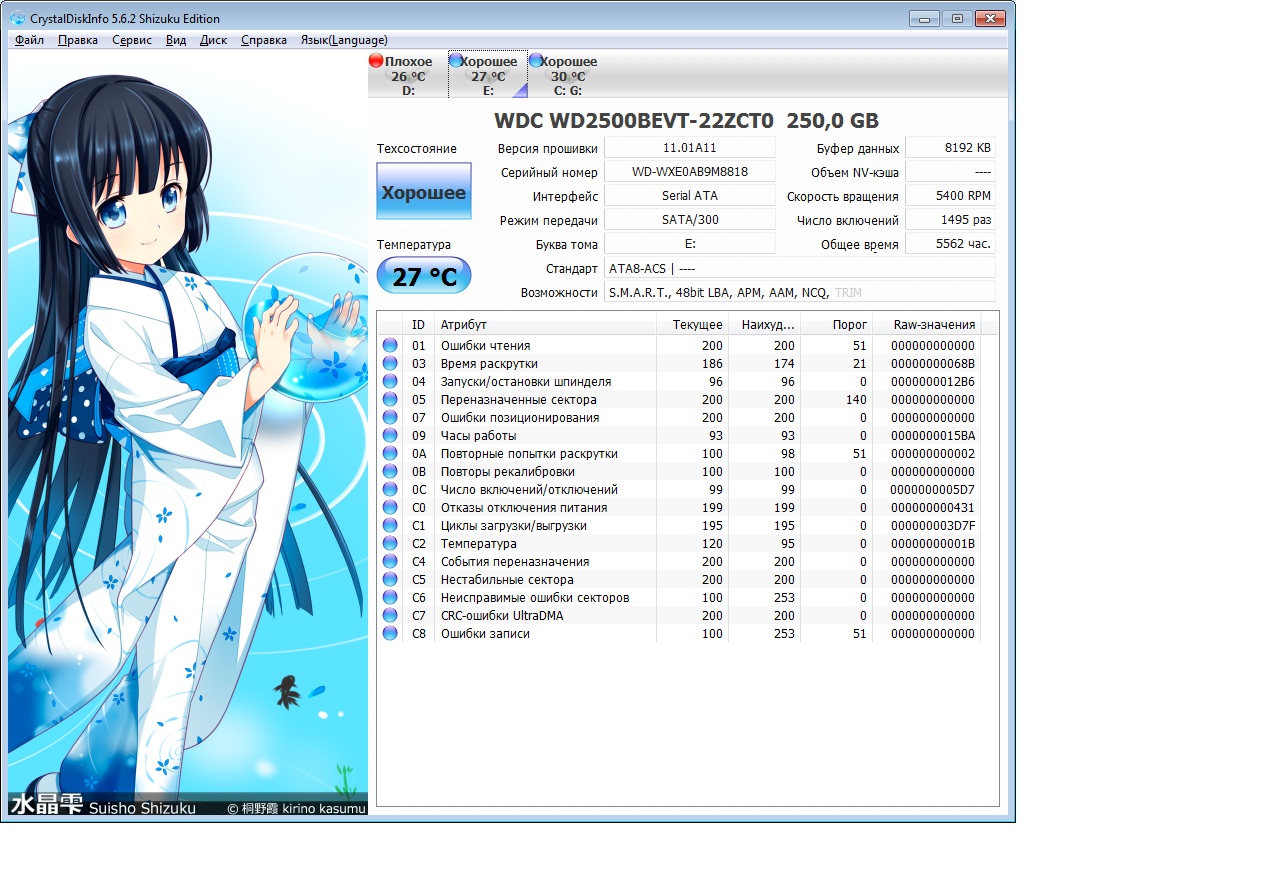
Task: Click the red status orb for disk D:
Action: (376, 61)
